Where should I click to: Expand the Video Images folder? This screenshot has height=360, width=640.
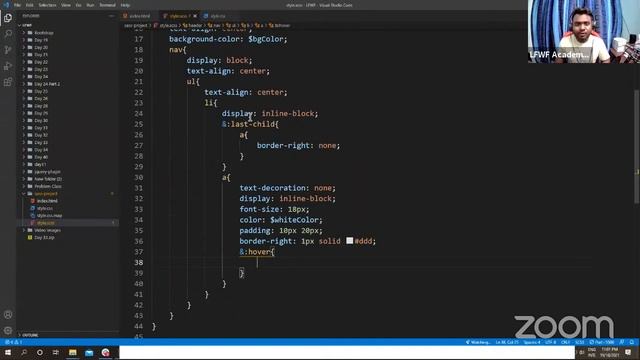pos(47,230)
